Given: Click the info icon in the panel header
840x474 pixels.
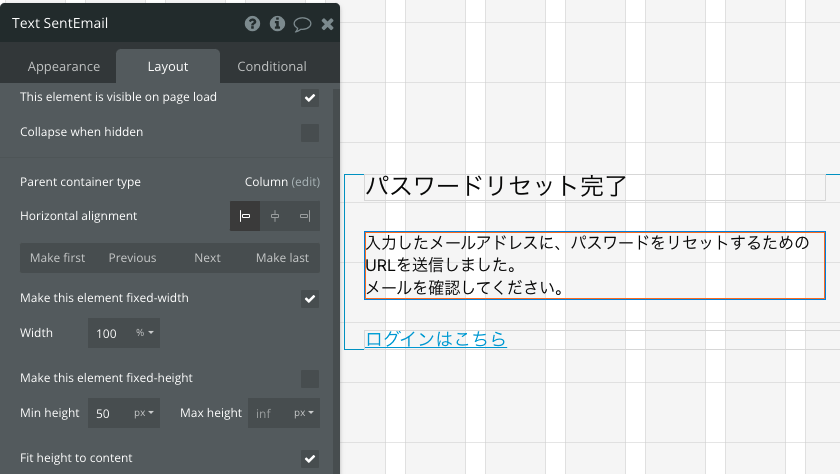Looking at the screenshot, I should [277, 24].
